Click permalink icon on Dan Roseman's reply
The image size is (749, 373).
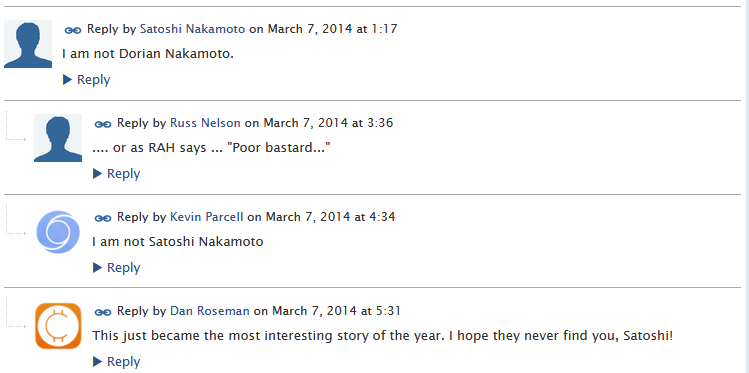click(x=103, y=312)
